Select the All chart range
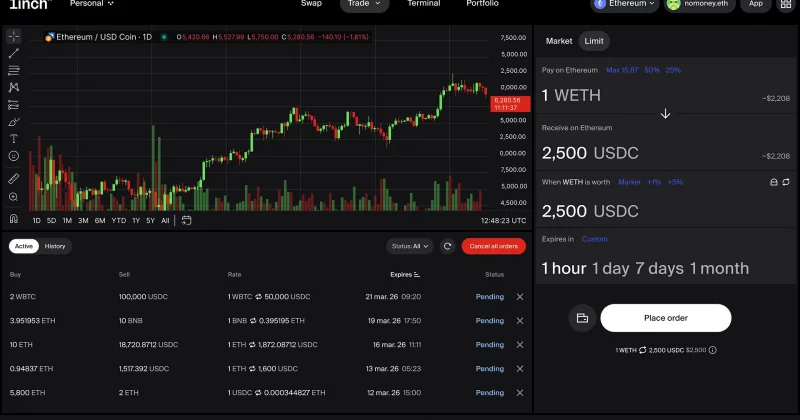The width and height of the screenshot is (800, 420). [165, 220]
